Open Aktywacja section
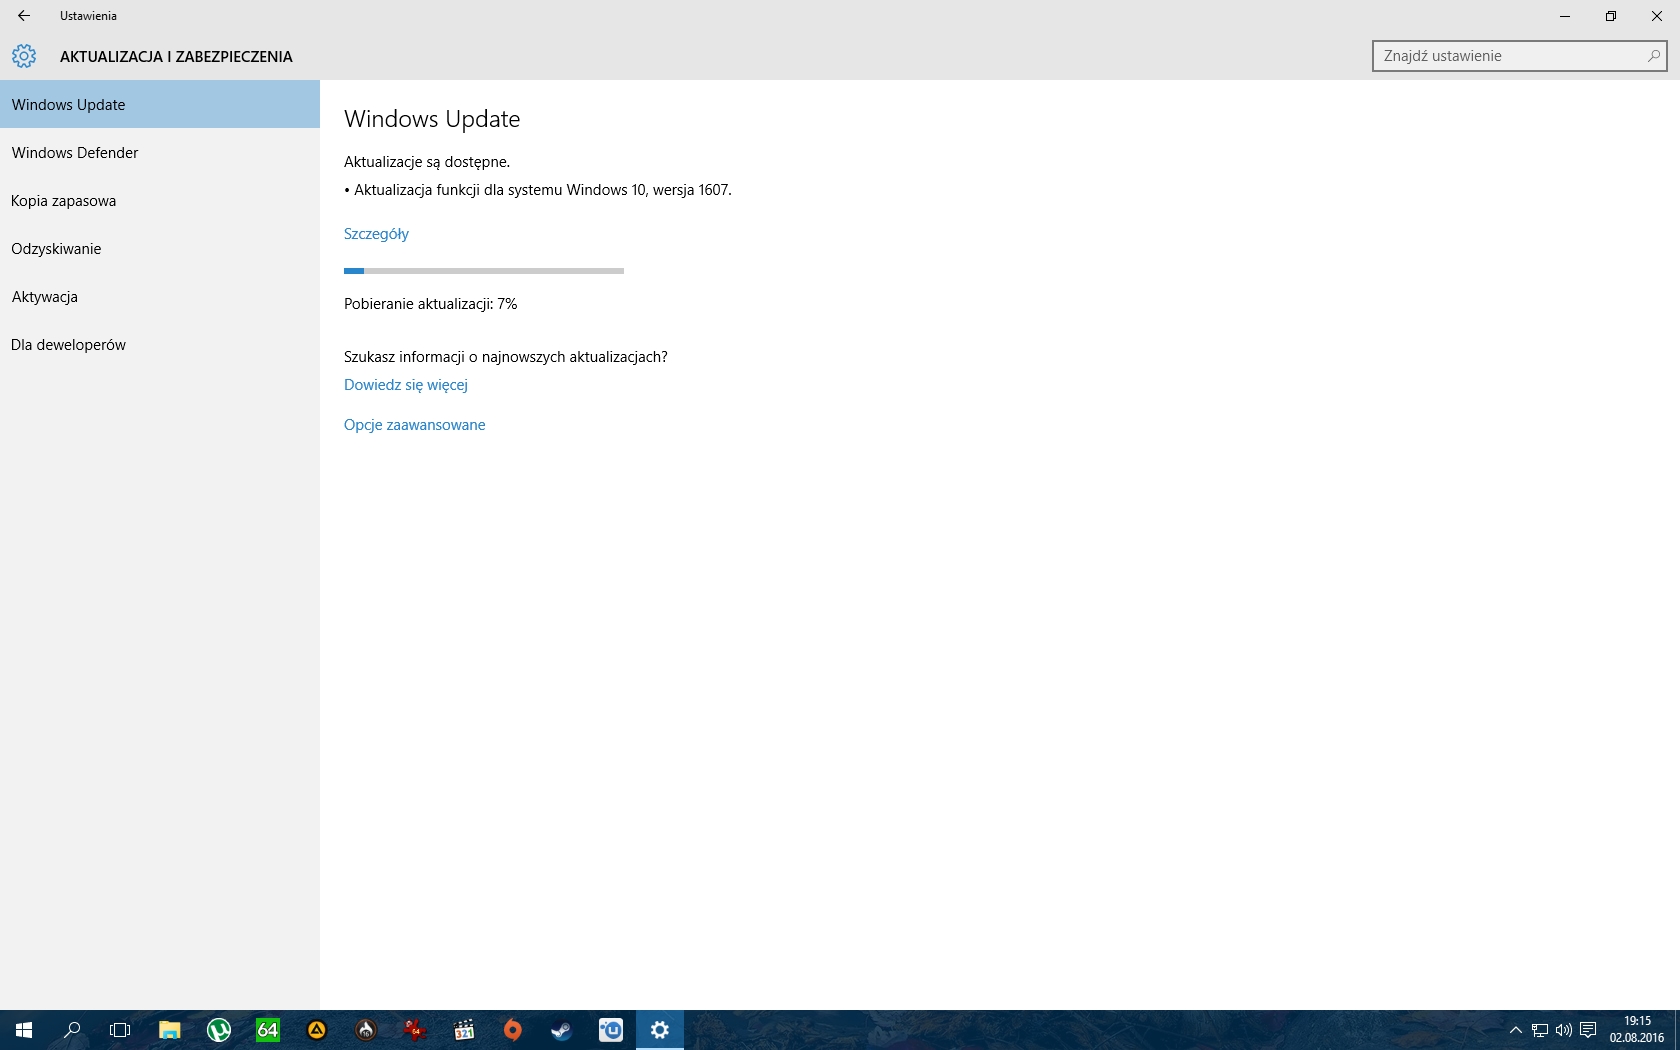 pyautogui.click(x=160, y=296)
